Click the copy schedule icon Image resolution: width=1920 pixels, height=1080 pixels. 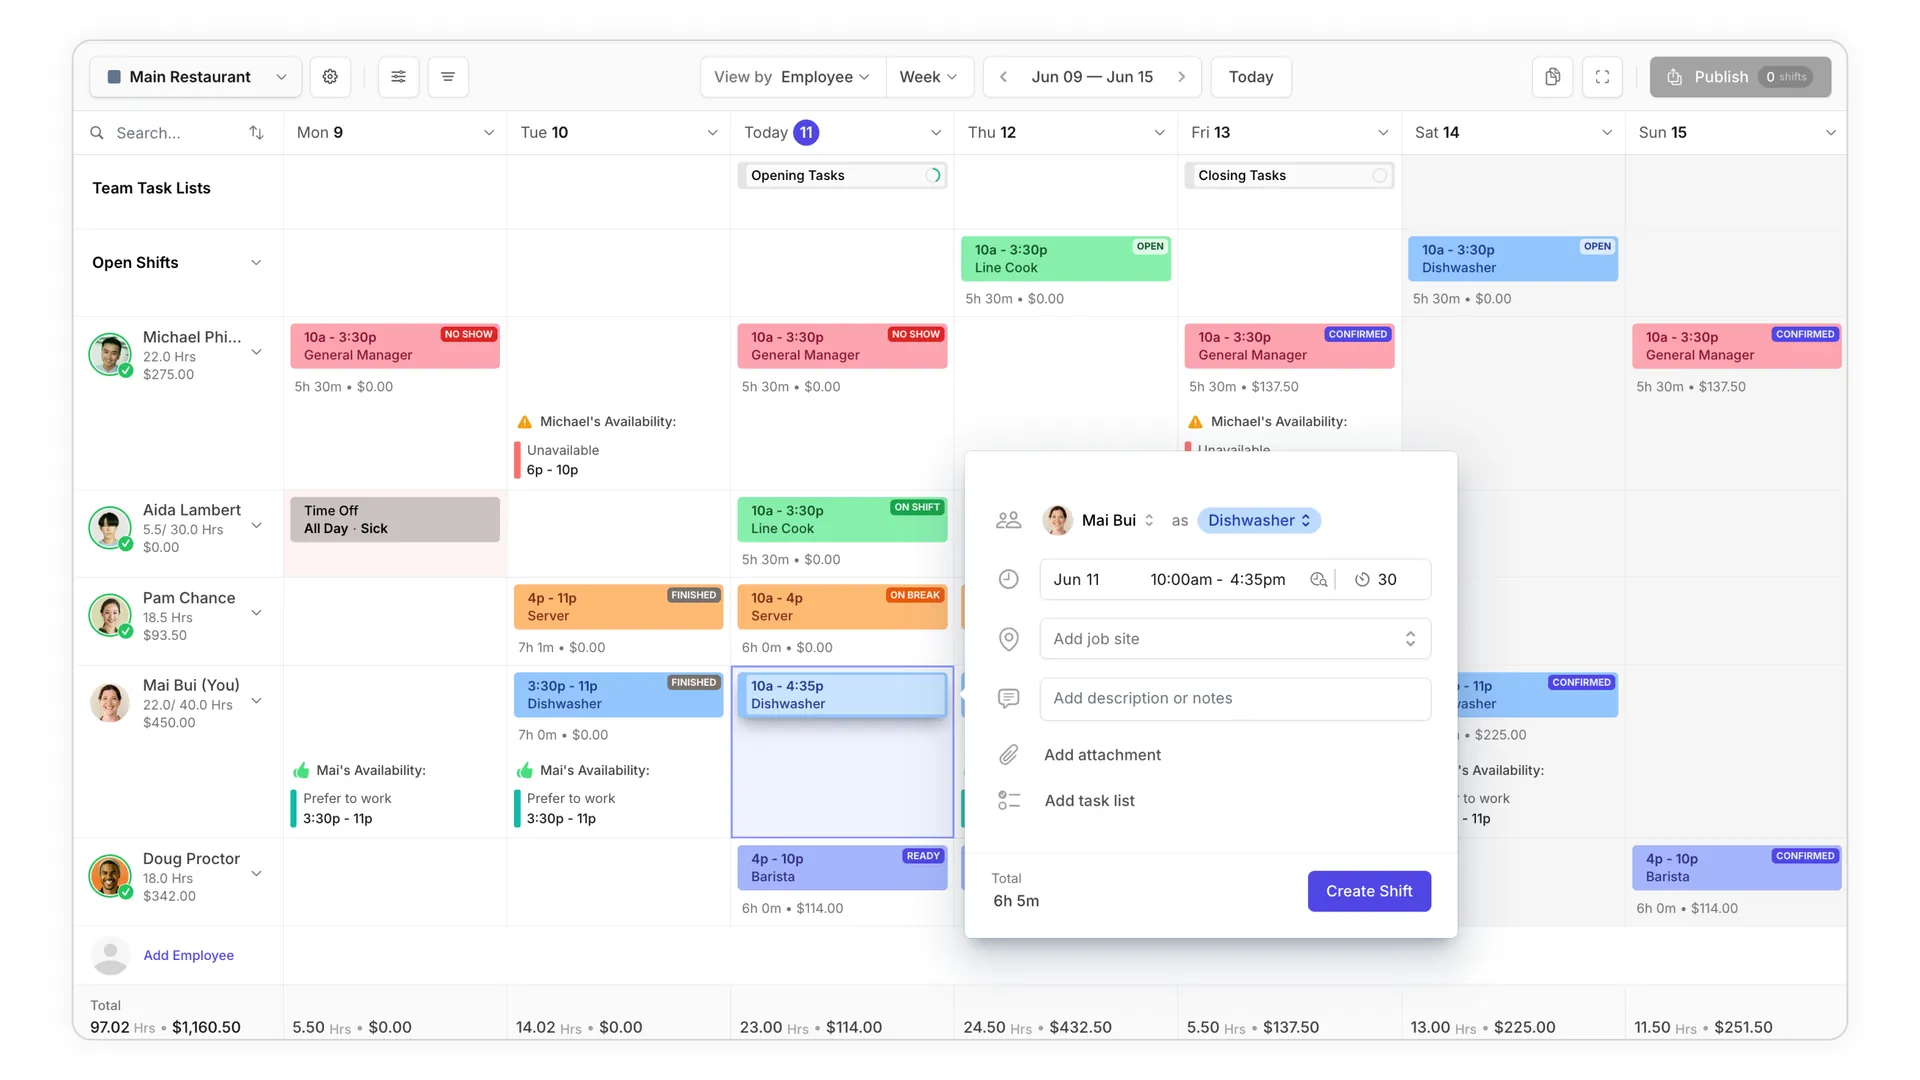click(x=1552, y=77)
